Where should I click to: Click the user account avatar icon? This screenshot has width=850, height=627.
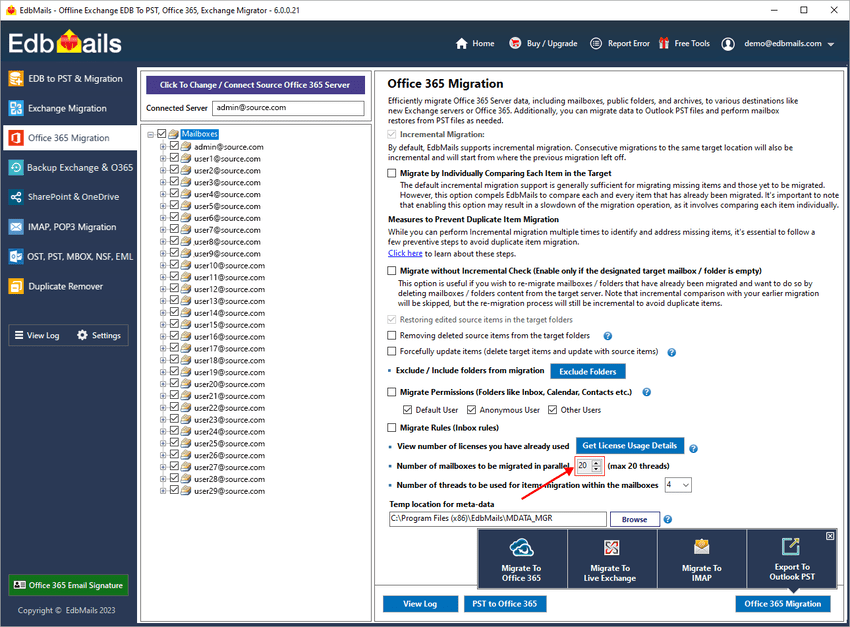(x=728, y=44)
